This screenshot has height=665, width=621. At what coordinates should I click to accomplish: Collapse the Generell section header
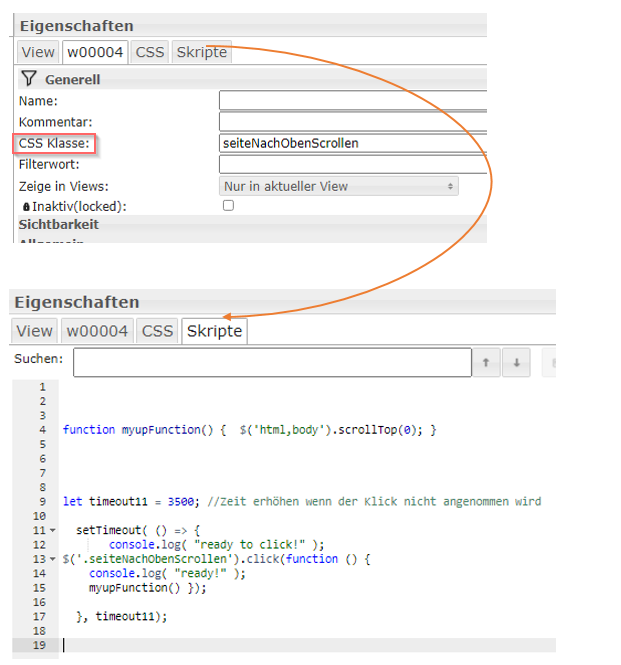252,79
